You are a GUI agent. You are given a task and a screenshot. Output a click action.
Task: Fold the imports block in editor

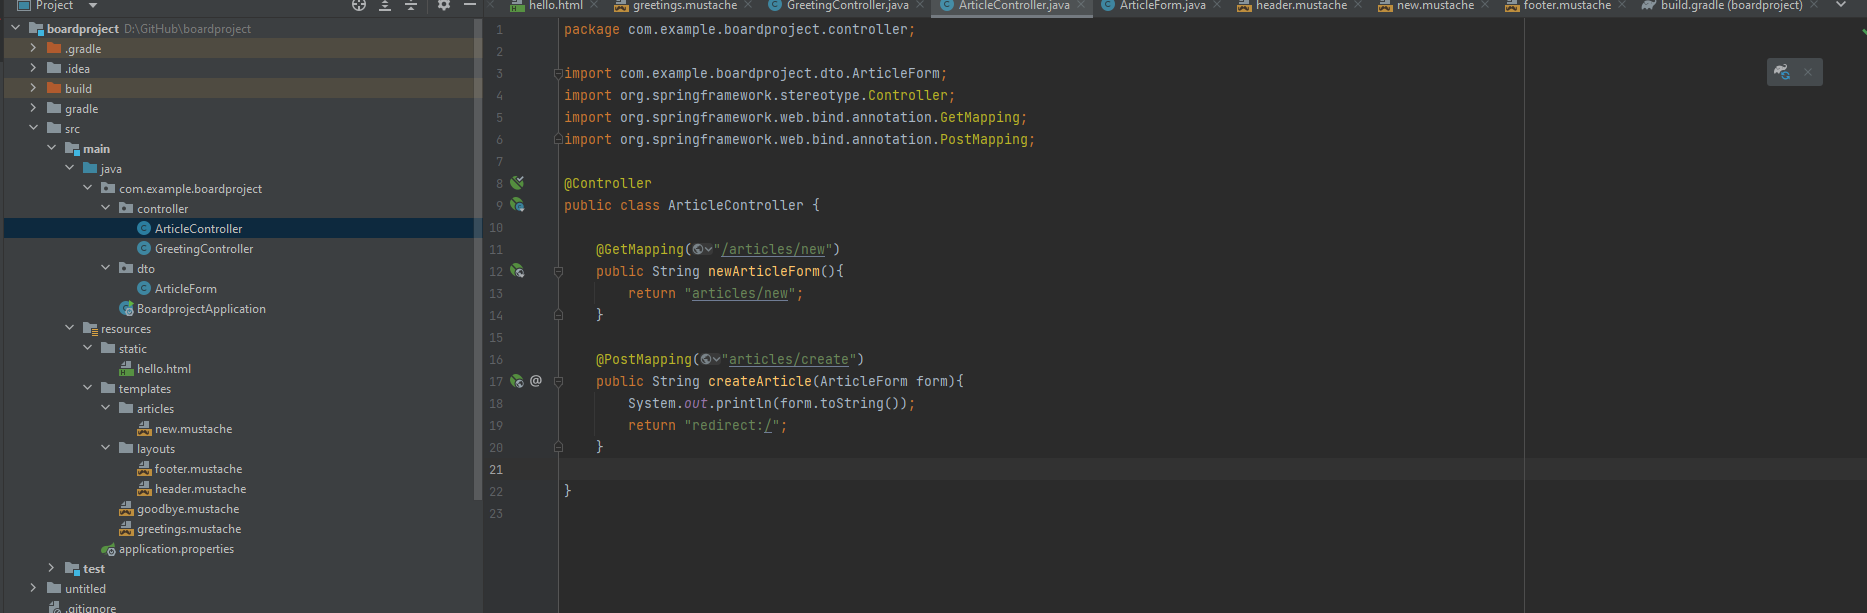pyautogui.click(x=558, y=73)
